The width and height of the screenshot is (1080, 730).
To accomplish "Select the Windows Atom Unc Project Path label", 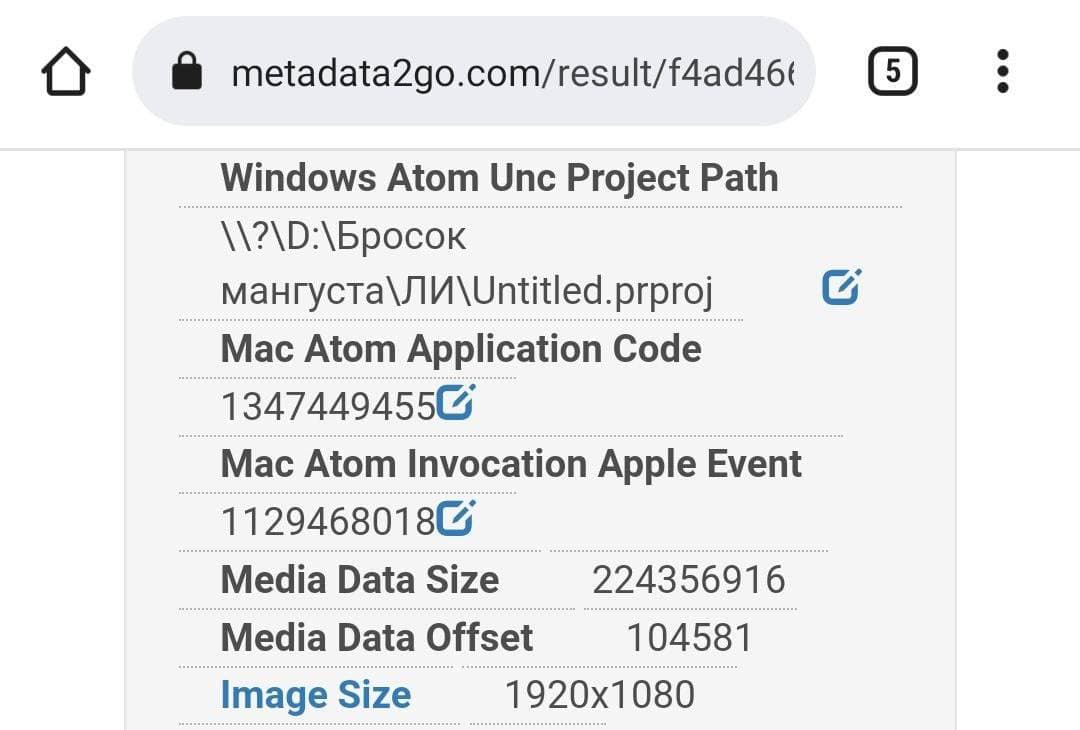I will pos(499,178).
